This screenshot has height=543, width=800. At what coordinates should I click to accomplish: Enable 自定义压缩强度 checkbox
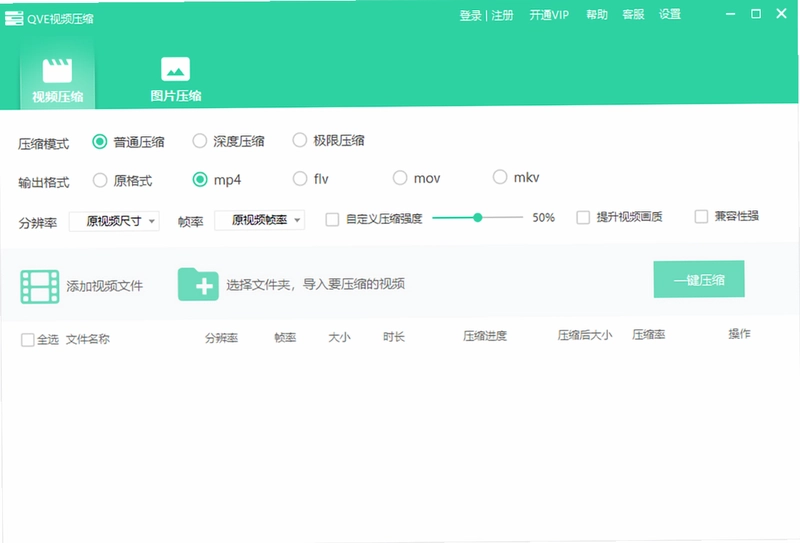pyautogui.click(x=332, y=219)
